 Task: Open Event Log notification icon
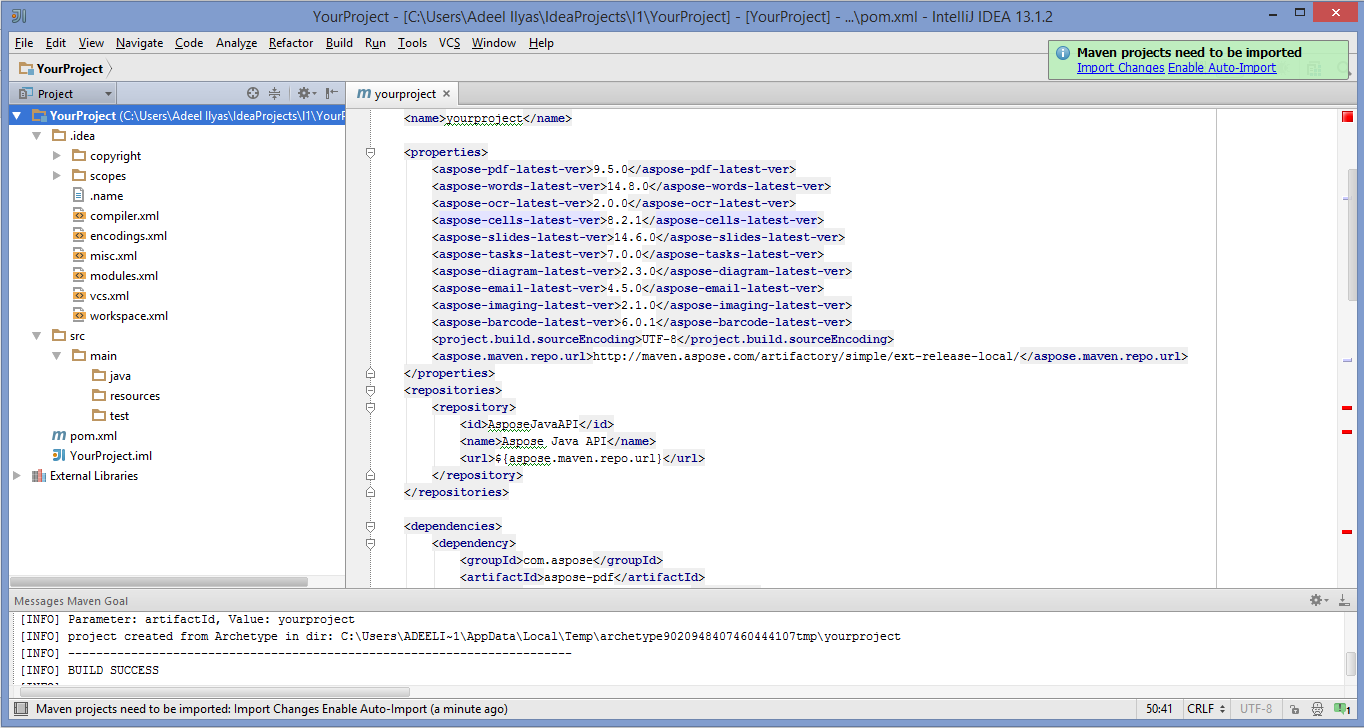point(1341,709)
